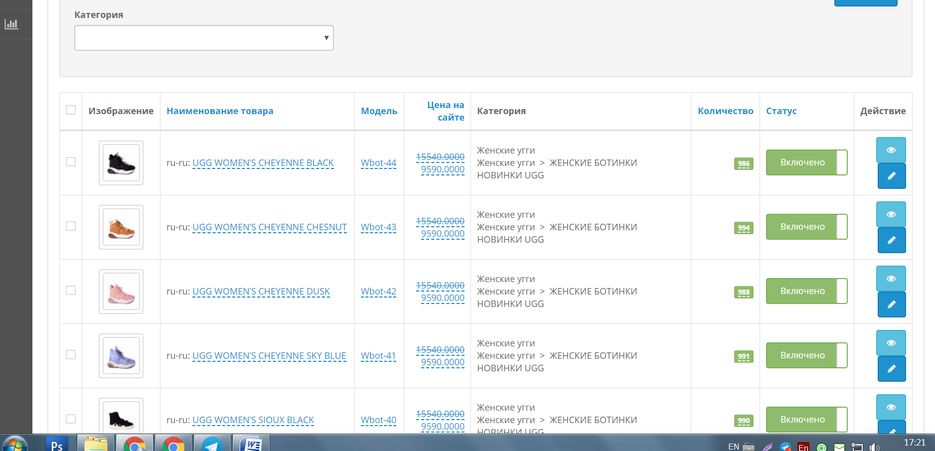Open Photoshop from the taskbar
This screenshot has height=451, width=935.
[x=57, y=444]
